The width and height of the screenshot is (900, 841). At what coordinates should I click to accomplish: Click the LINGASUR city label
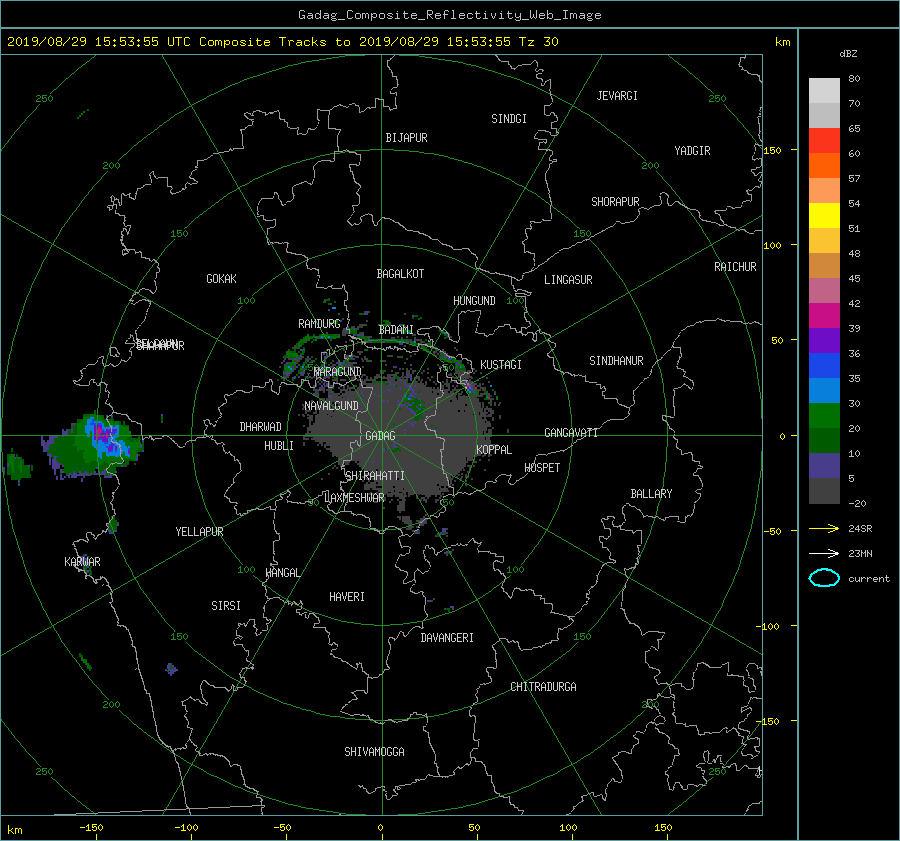pos(568,280)
